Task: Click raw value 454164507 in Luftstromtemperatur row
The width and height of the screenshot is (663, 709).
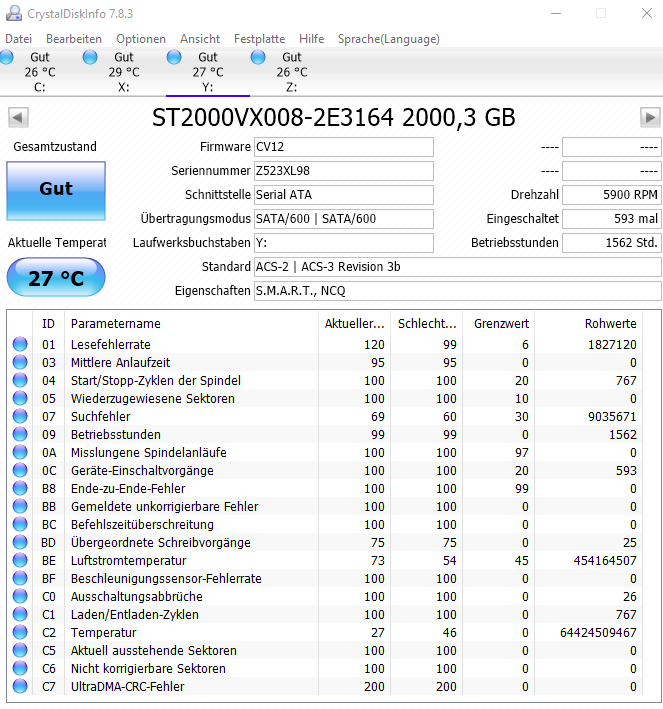Action: 605,561
